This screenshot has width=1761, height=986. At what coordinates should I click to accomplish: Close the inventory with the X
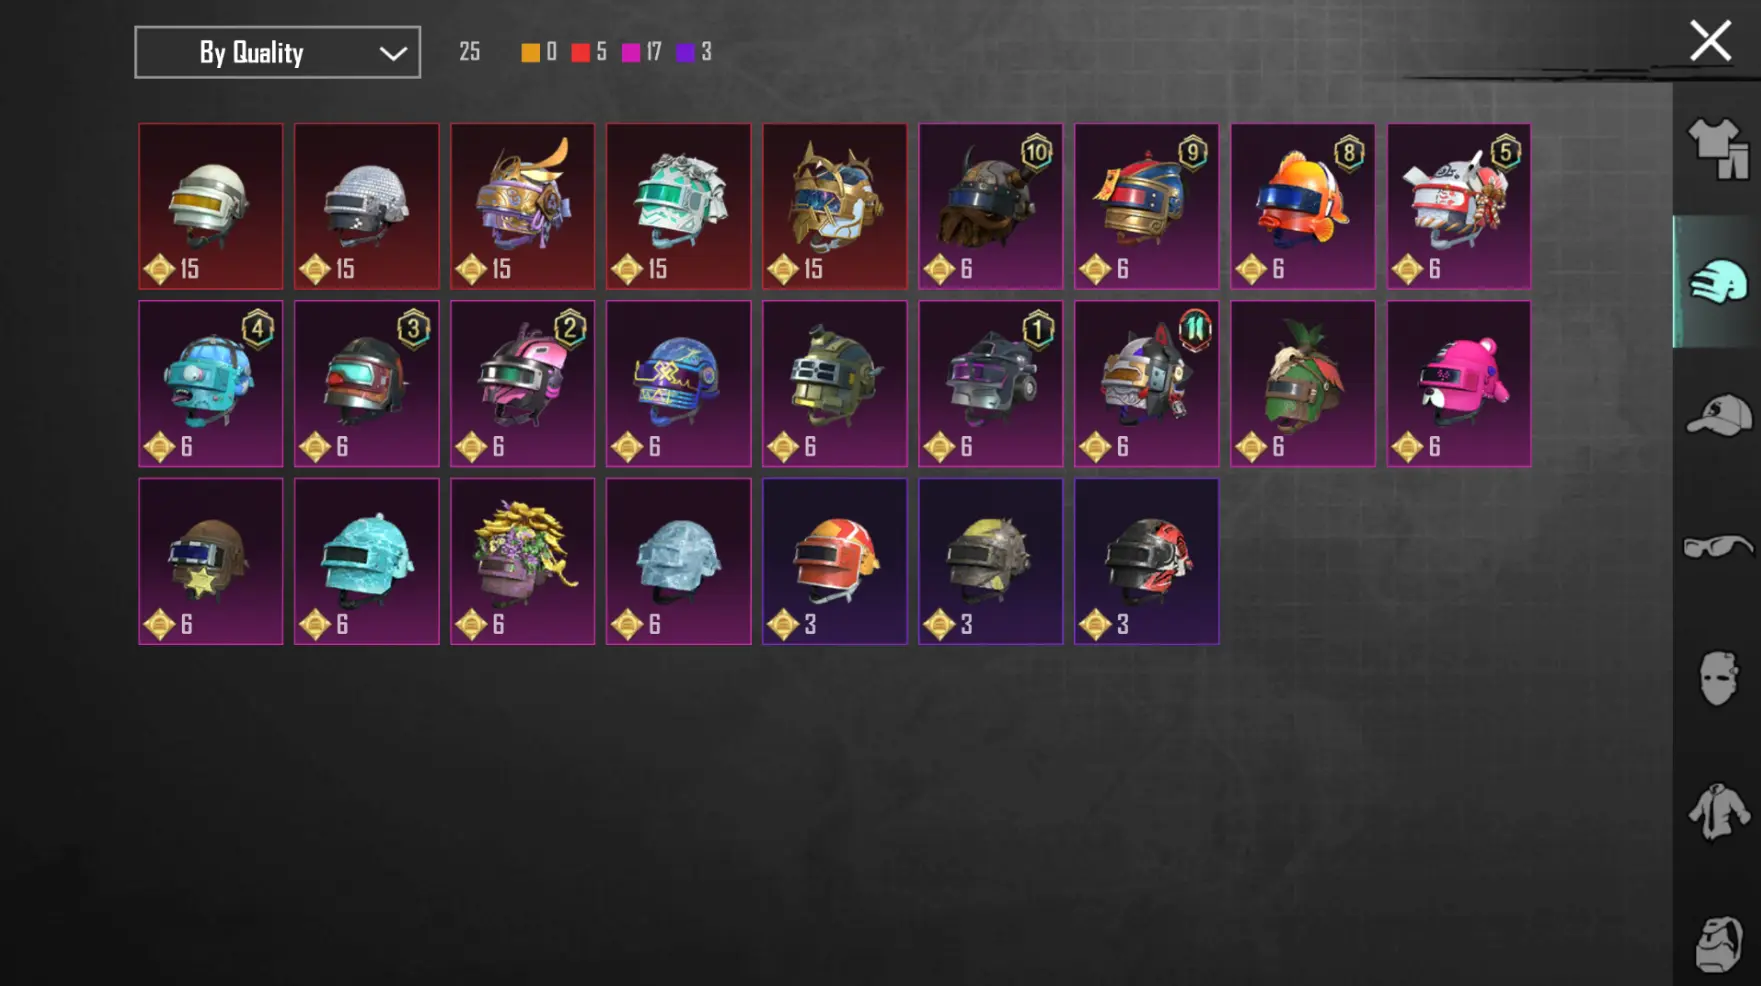point(1710,41)
